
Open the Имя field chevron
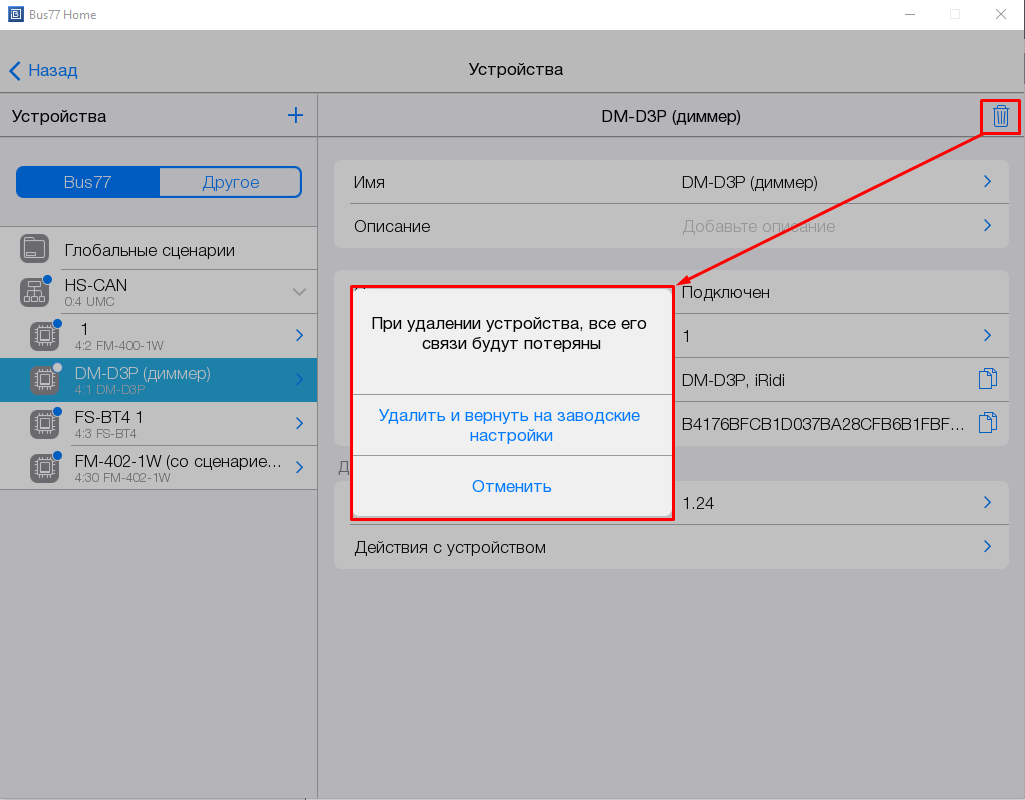coord(987,182)
